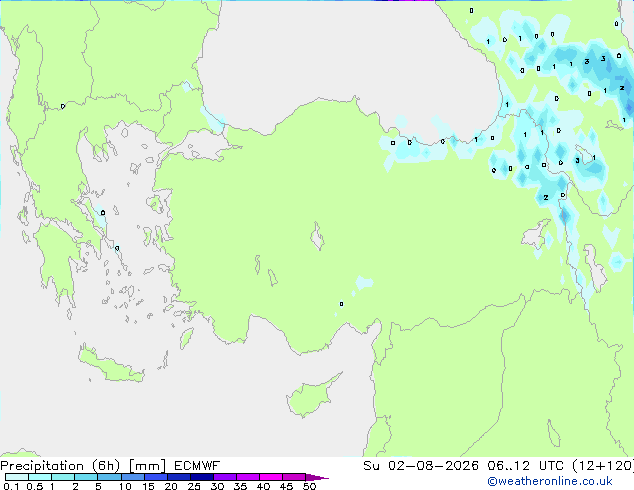Click the 10–15 mm legend swatch

[x=132, y=477]
